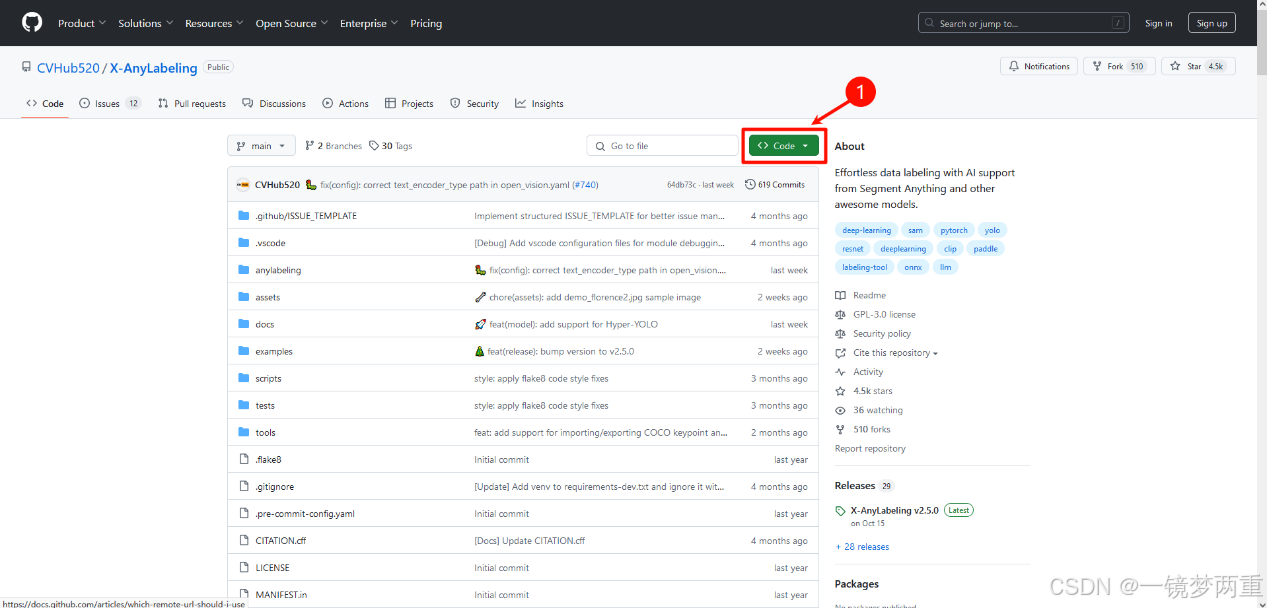Click the pytorch topic tag

pos(954,230)
